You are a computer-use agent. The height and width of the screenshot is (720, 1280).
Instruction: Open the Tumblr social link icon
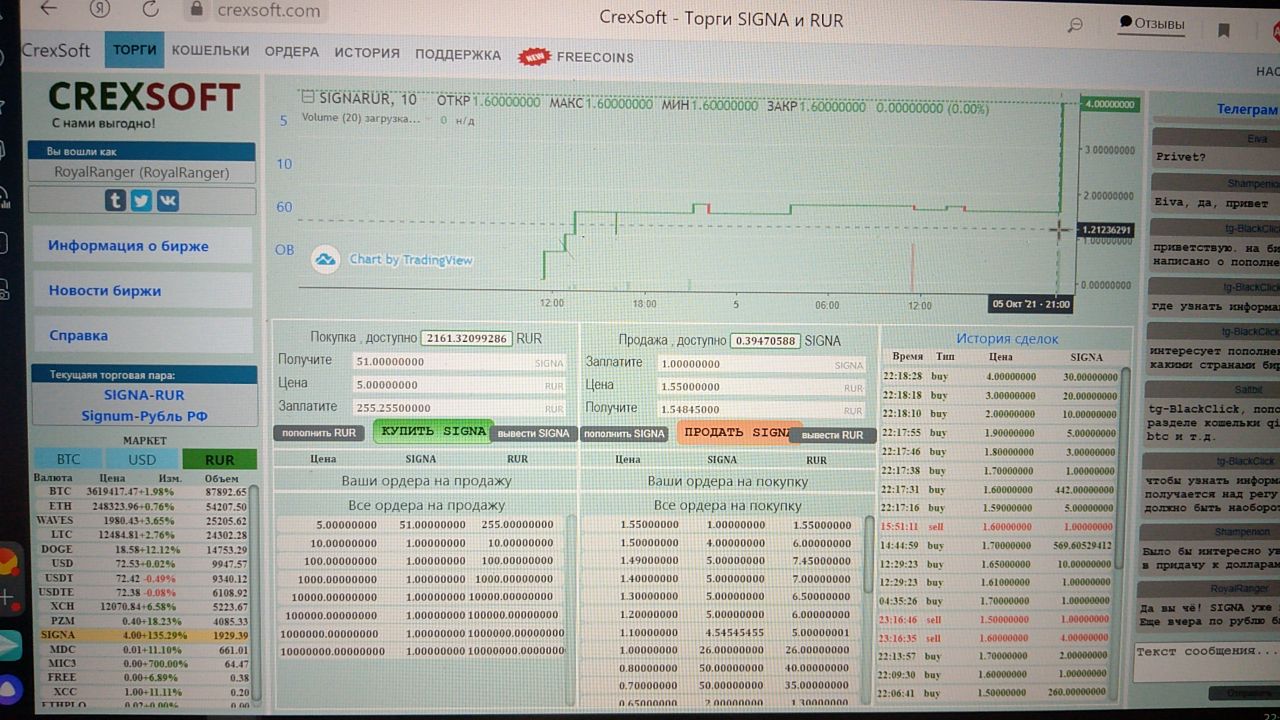(116, 200)
